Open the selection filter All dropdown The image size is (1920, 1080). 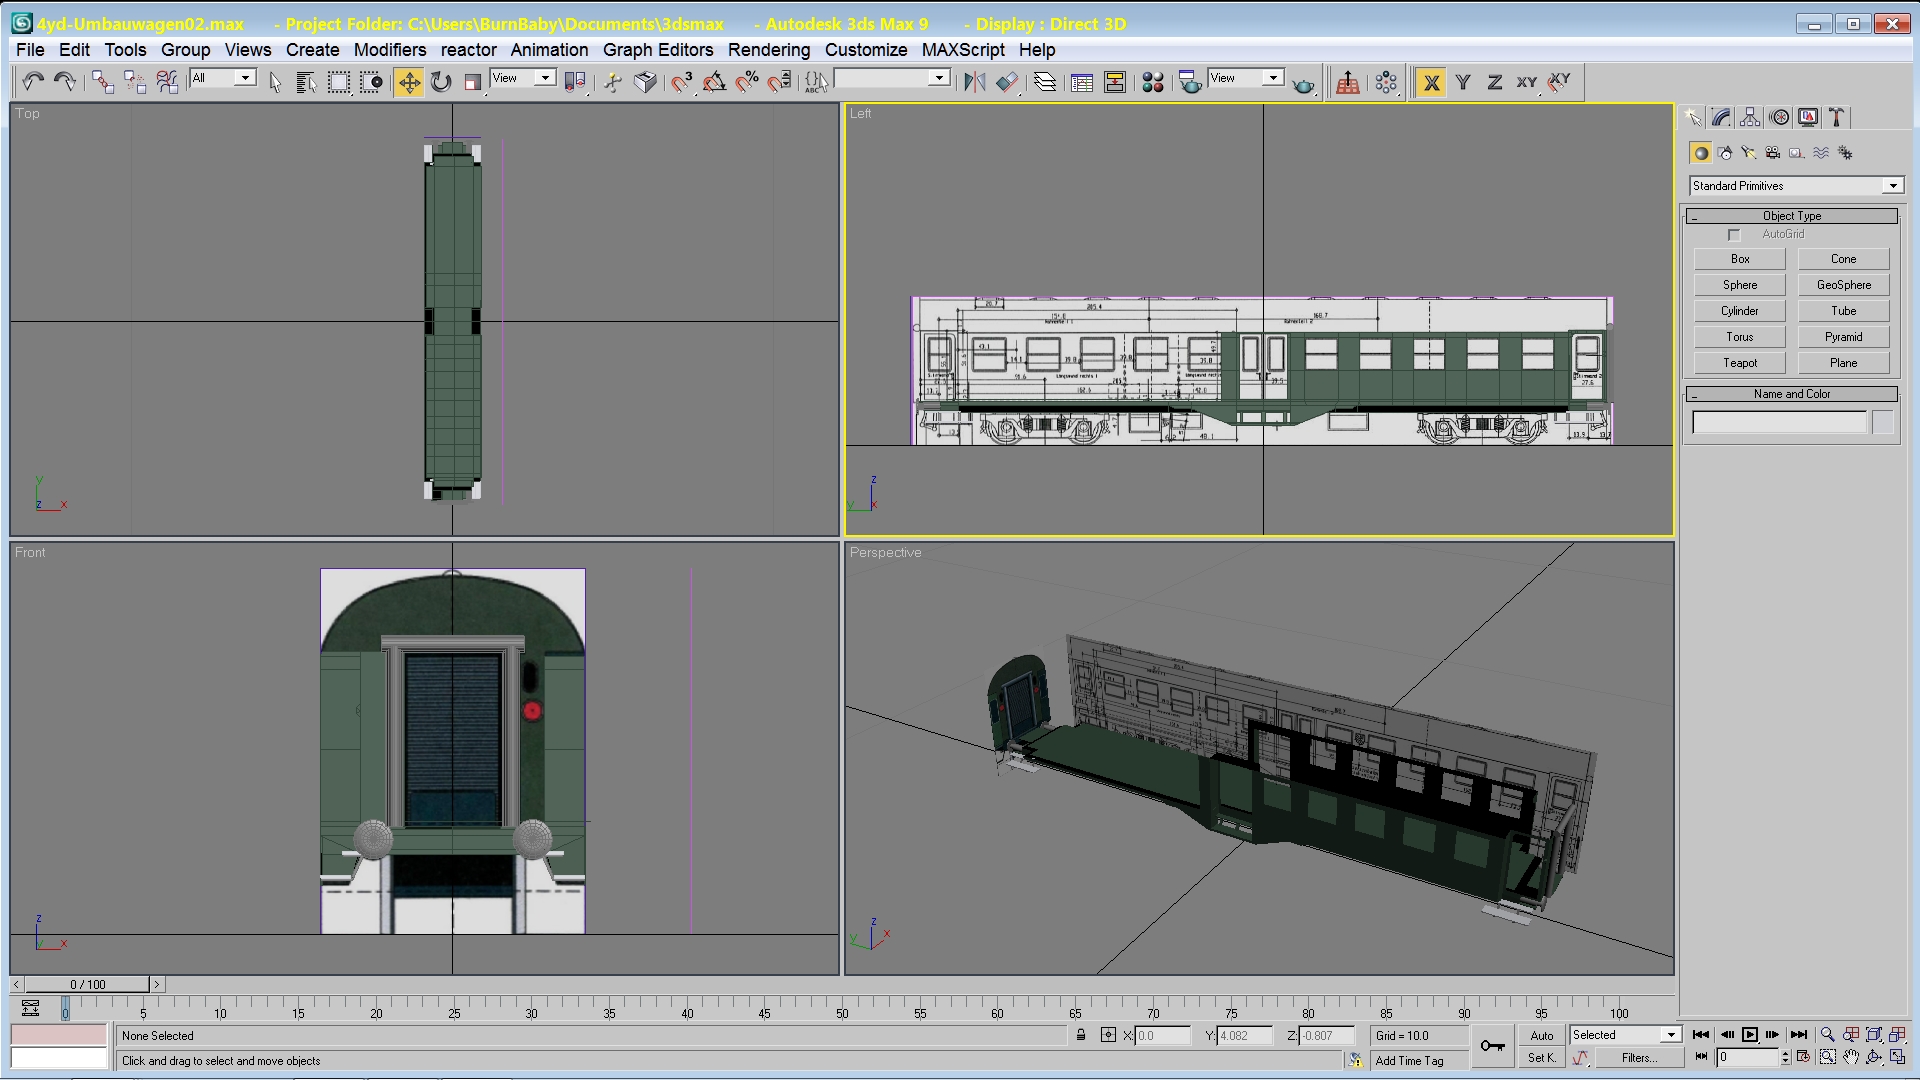click(245, 78)
